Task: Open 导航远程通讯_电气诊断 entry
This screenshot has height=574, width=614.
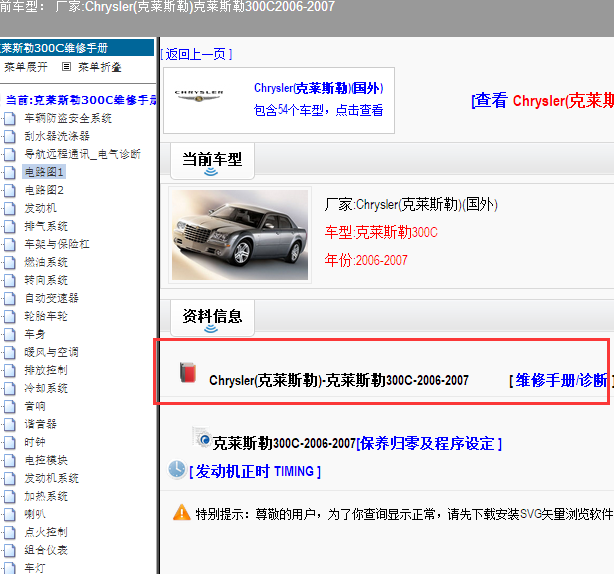Action: [x=82, y=154]
